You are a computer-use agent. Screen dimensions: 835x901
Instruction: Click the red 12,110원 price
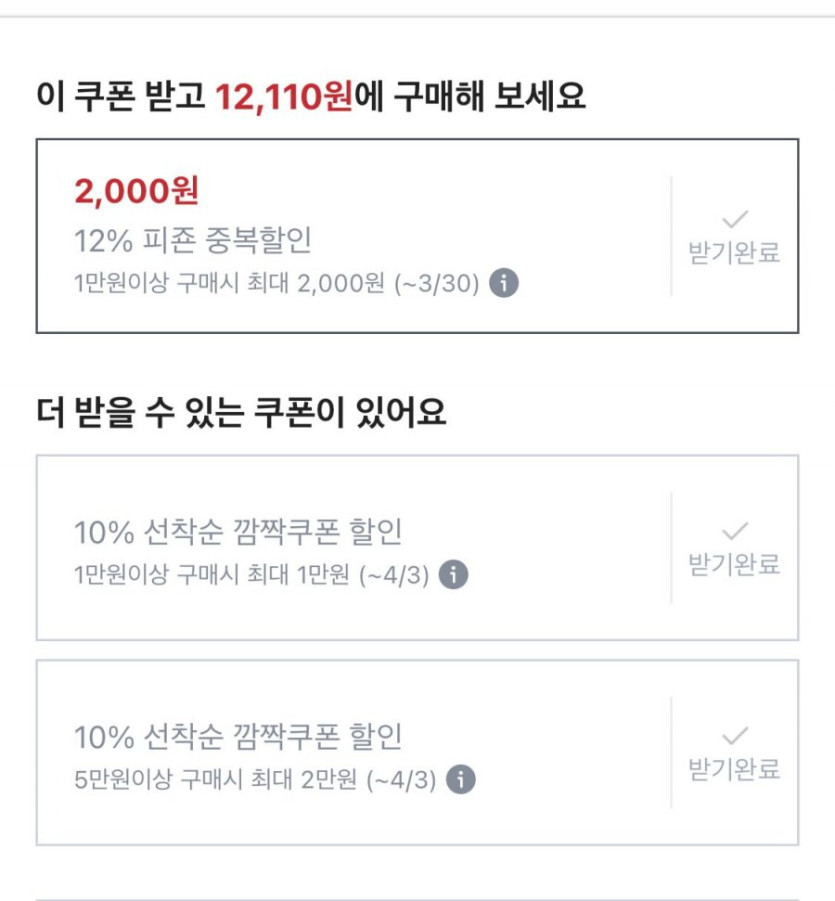tap(284, 97)
